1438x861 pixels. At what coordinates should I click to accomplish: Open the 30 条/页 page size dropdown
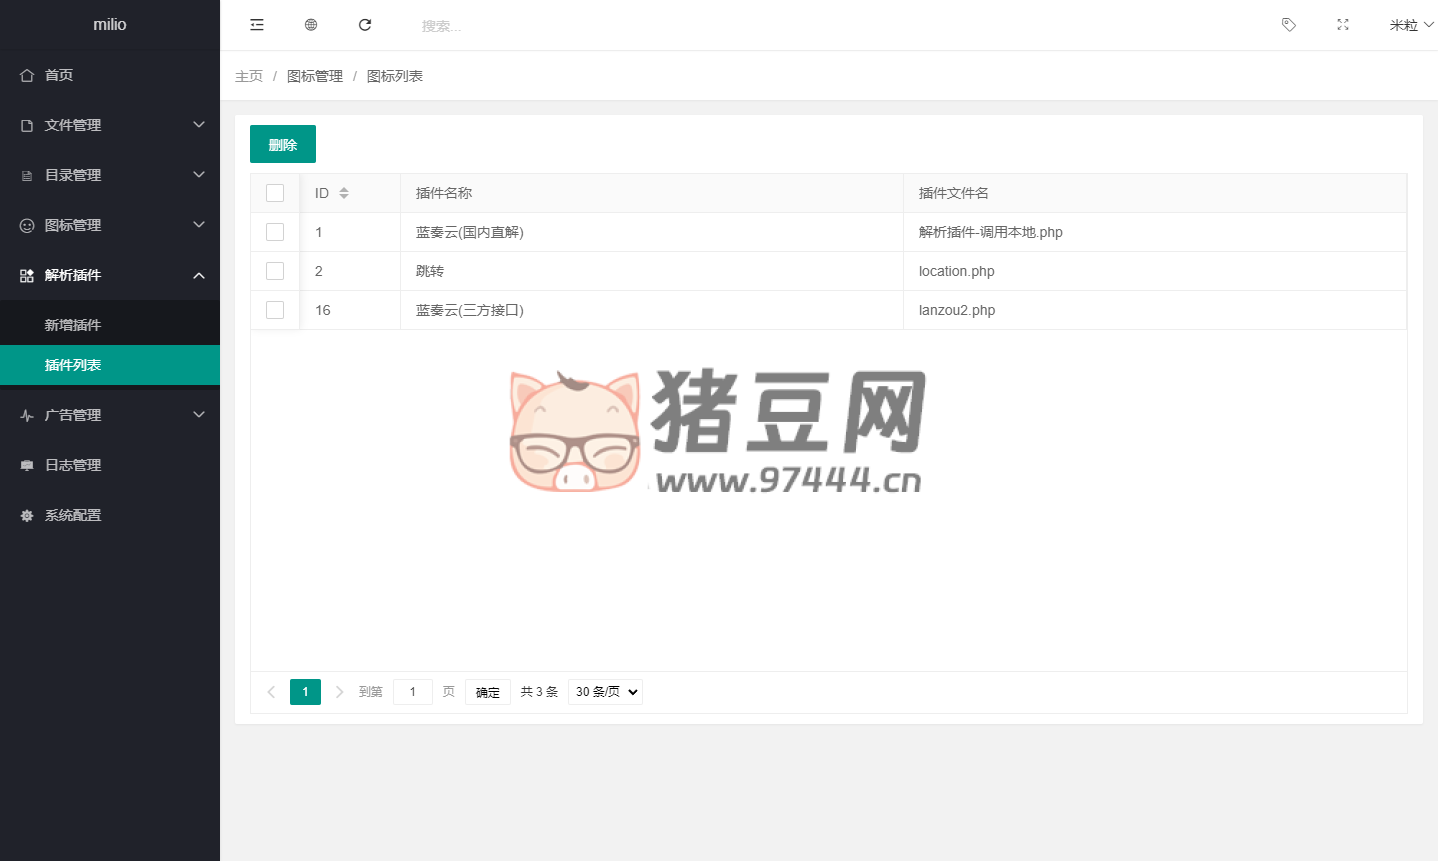pyautogui.click(x=605, y=692)
